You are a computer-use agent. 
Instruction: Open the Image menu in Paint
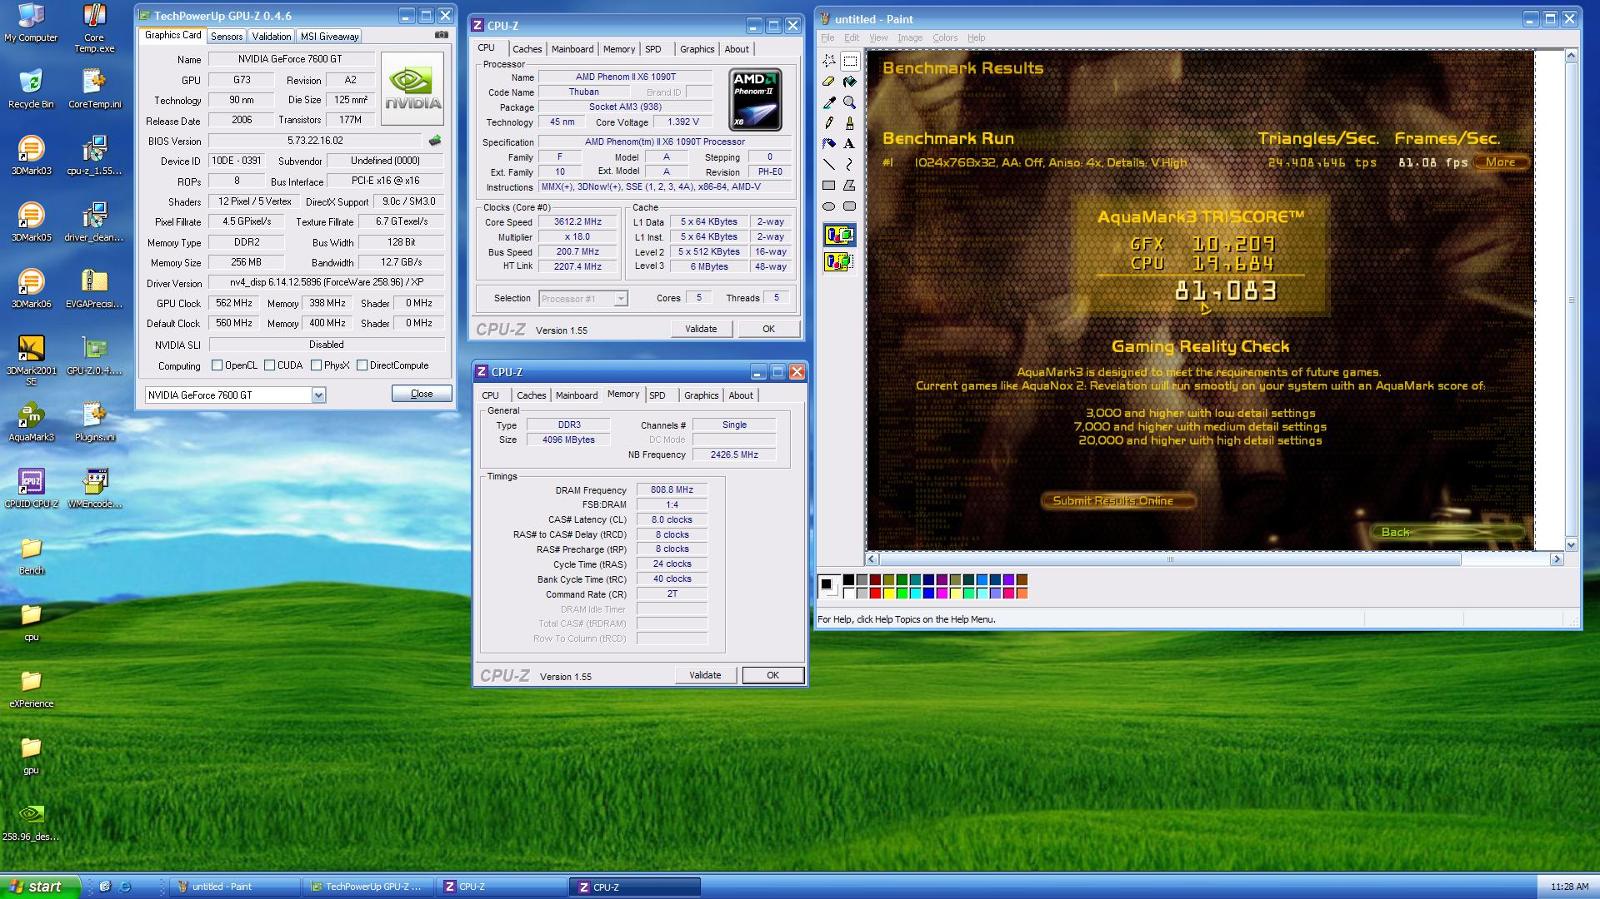click(x=910, y=38)
